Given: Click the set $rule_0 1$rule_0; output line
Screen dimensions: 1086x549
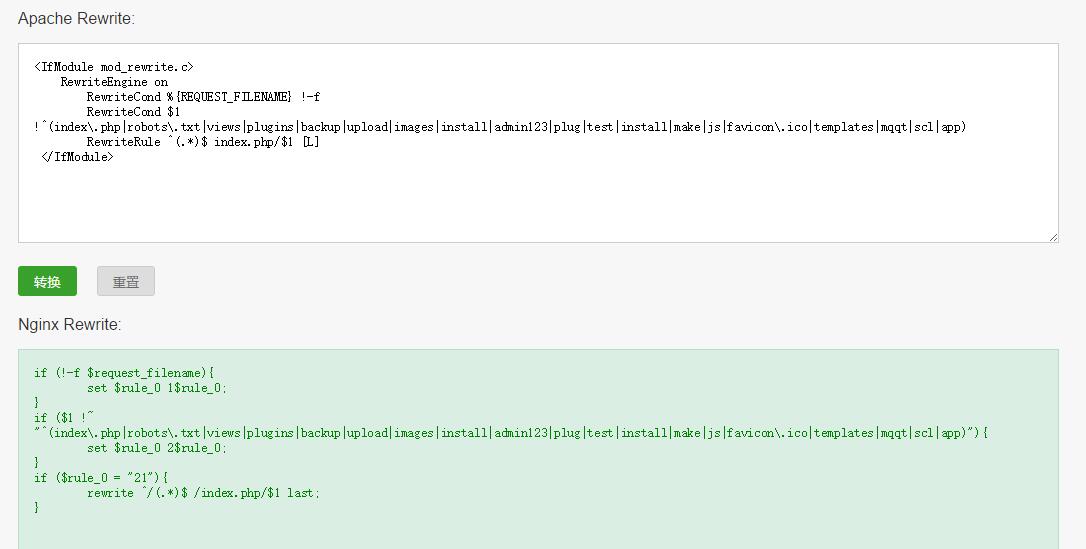Looking at the screenshot, I should click(x=157, y=388).
